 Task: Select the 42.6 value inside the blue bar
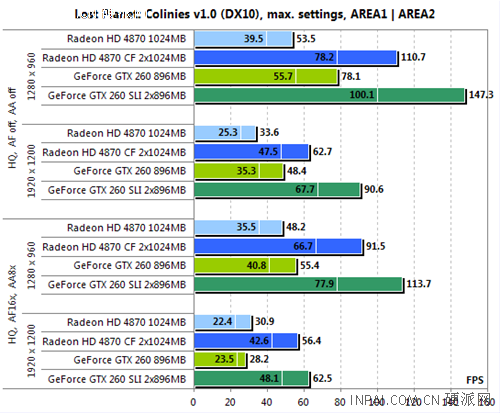259,341
